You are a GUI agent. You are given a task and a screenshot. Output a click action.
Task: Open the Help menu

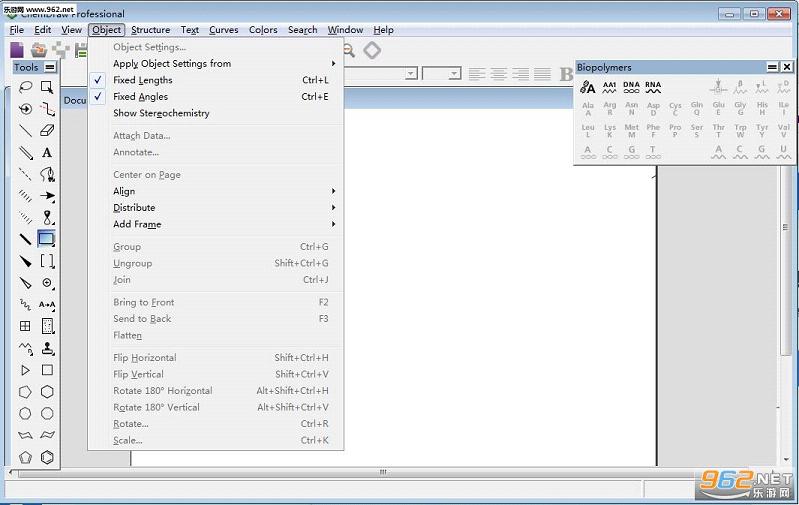point(383,30)
